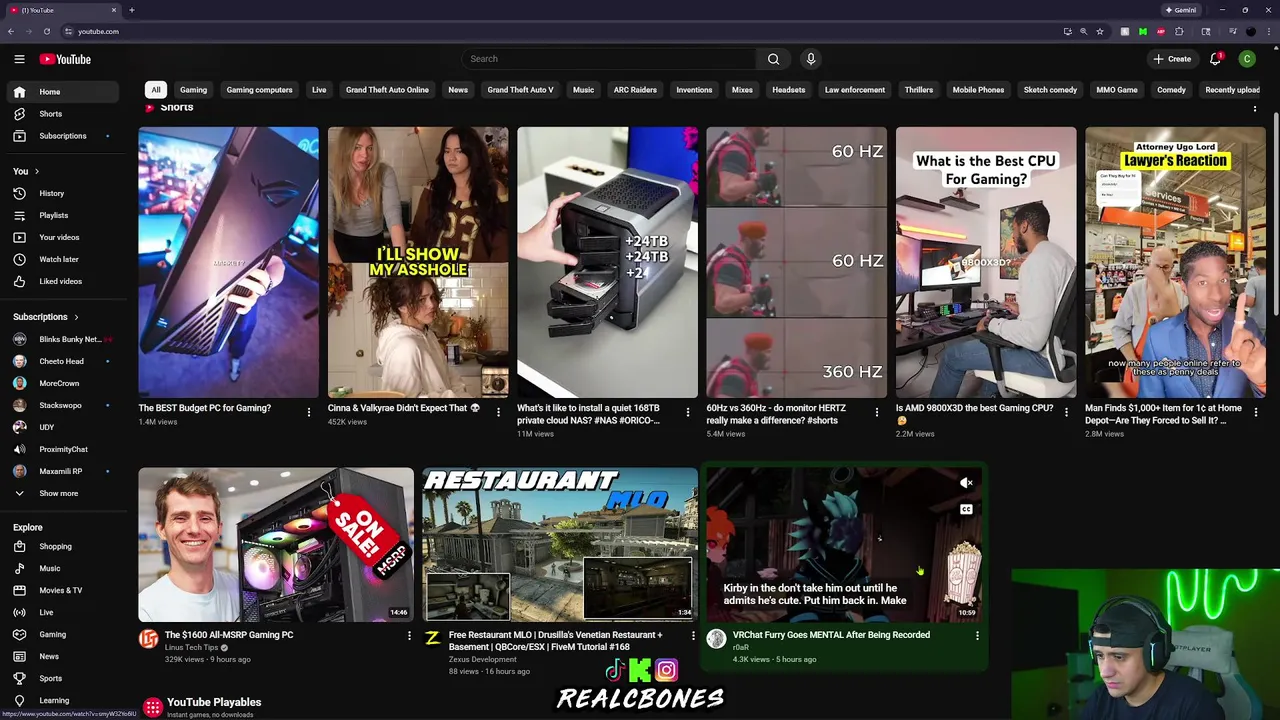The image size is (1280, 720).
Task: Open a new browser tab
Action: (131, 10)
